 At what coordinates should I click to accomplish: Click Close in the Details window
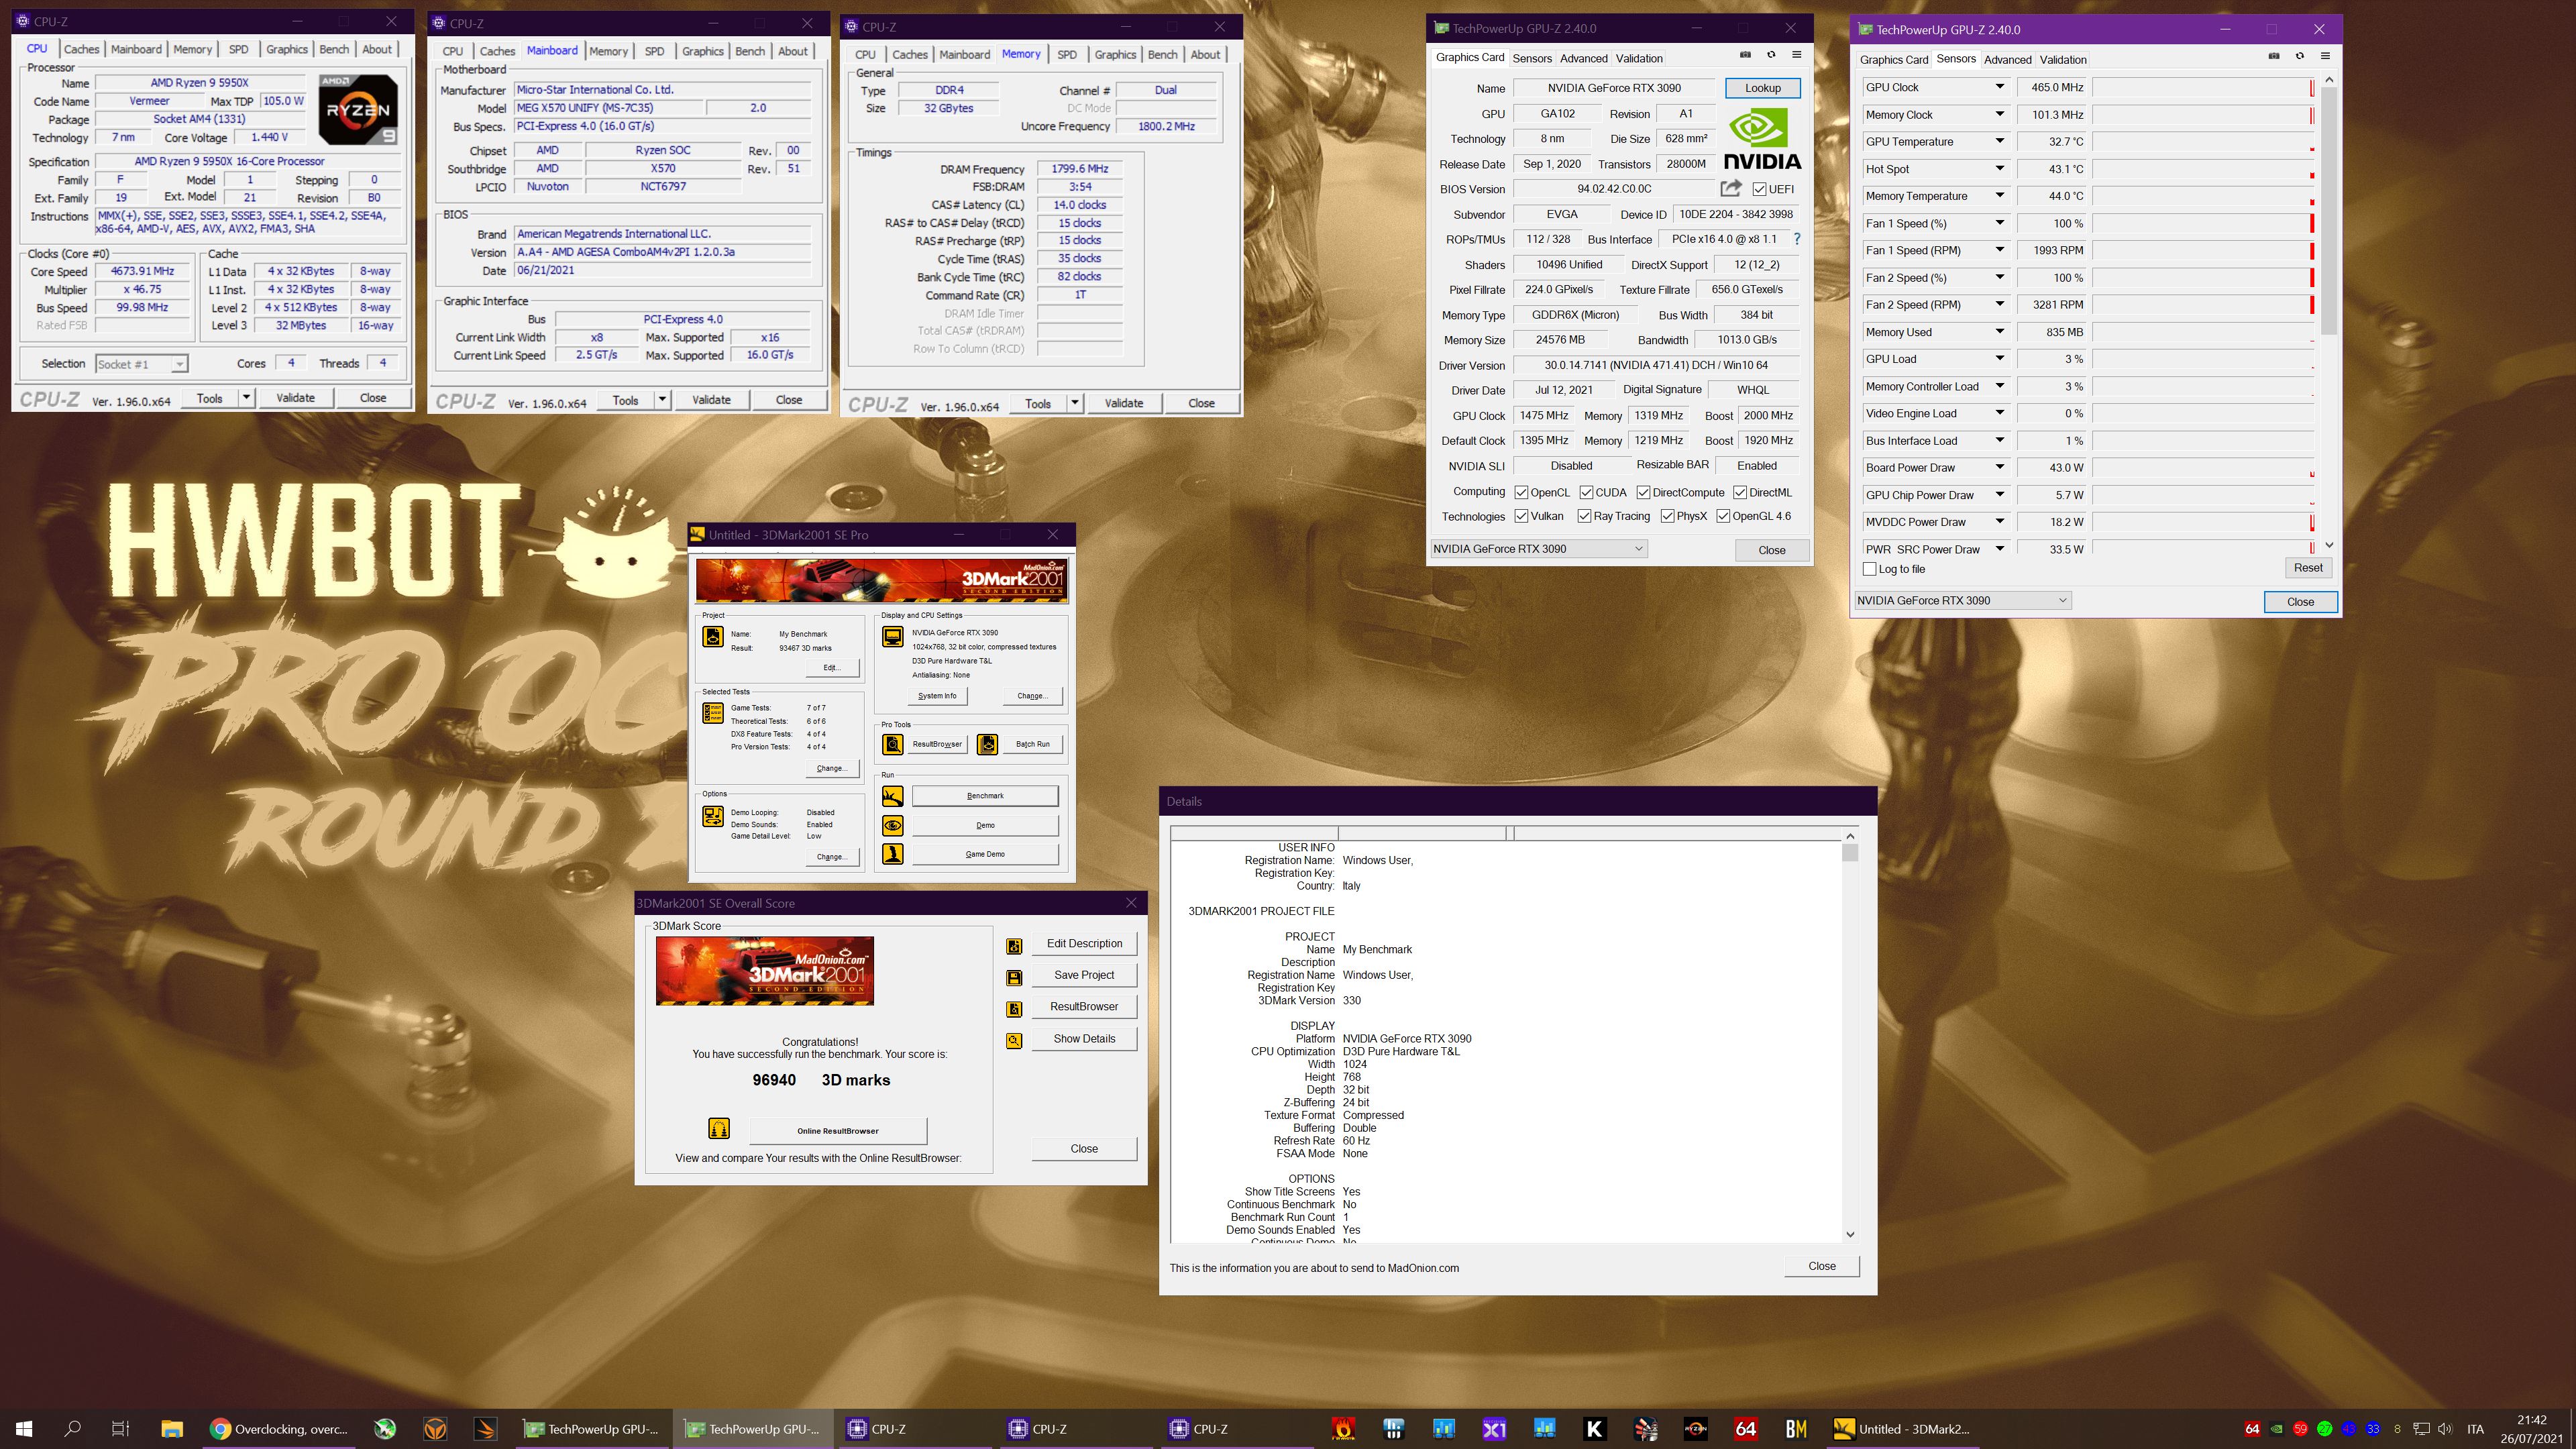click(1821, 1266)
